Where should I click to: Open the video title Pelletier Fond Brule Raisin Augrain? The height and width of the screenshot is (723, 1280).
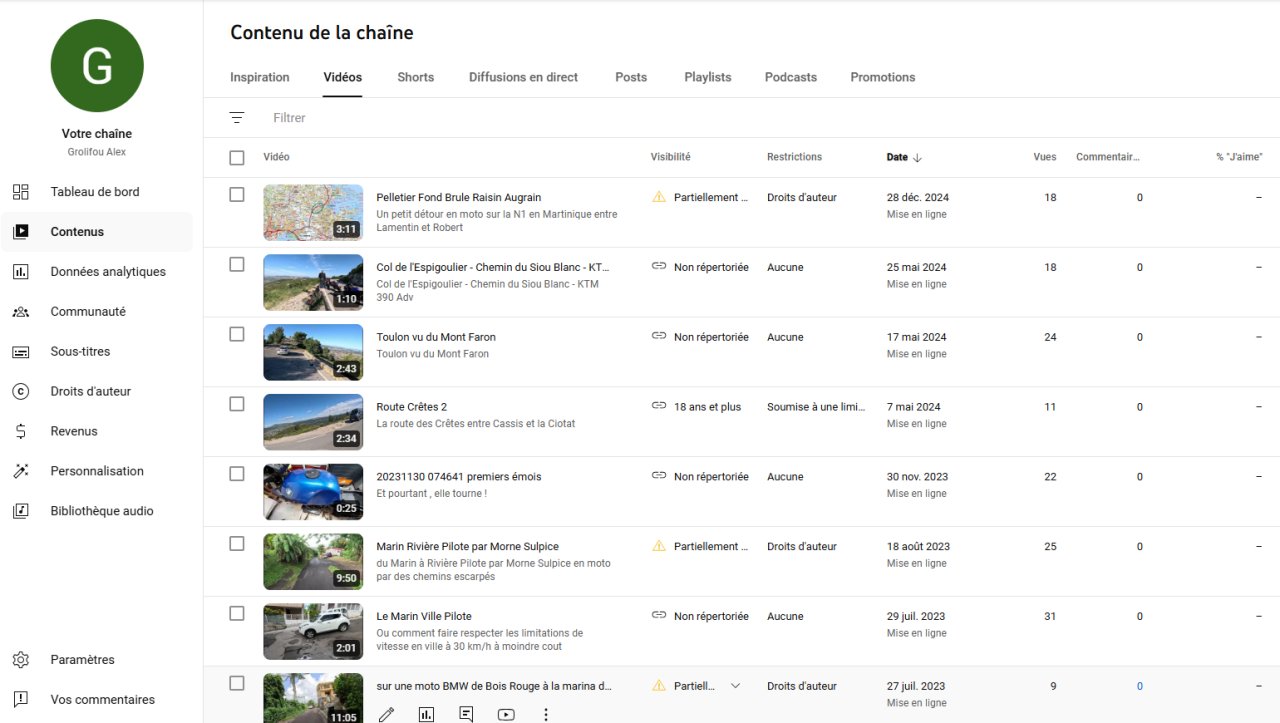[458, 197]
